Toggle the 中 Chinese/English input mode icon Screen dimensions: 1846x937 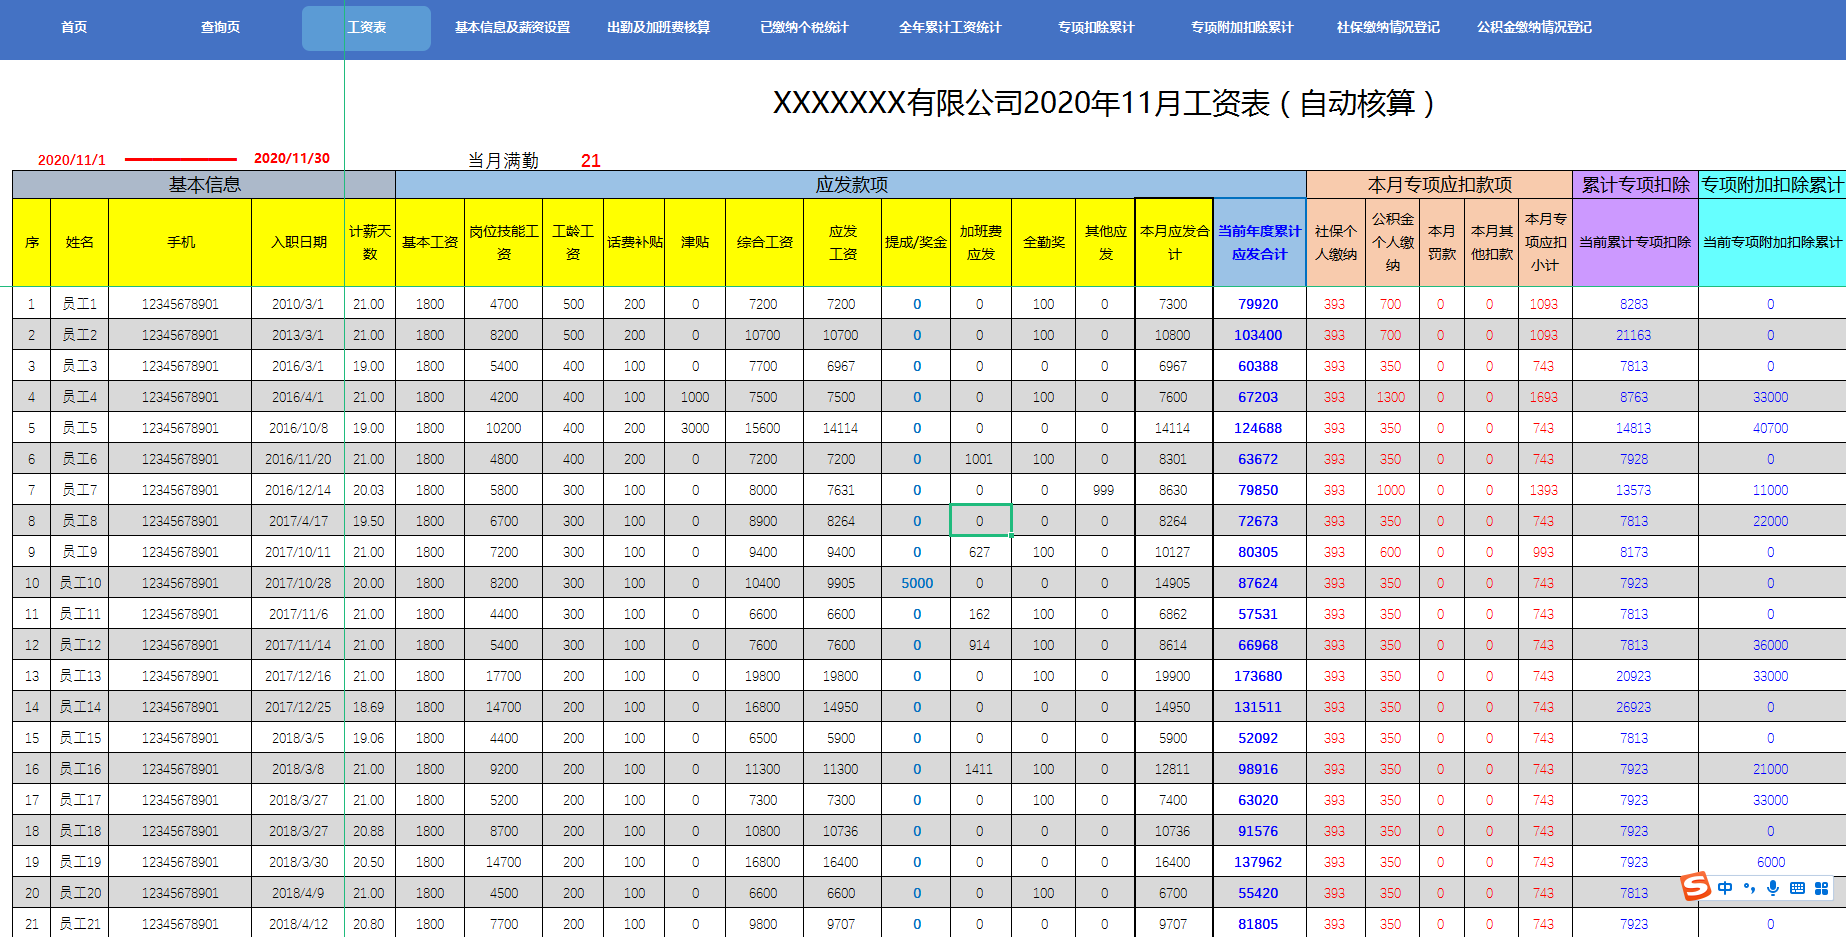pos(1725,888)
